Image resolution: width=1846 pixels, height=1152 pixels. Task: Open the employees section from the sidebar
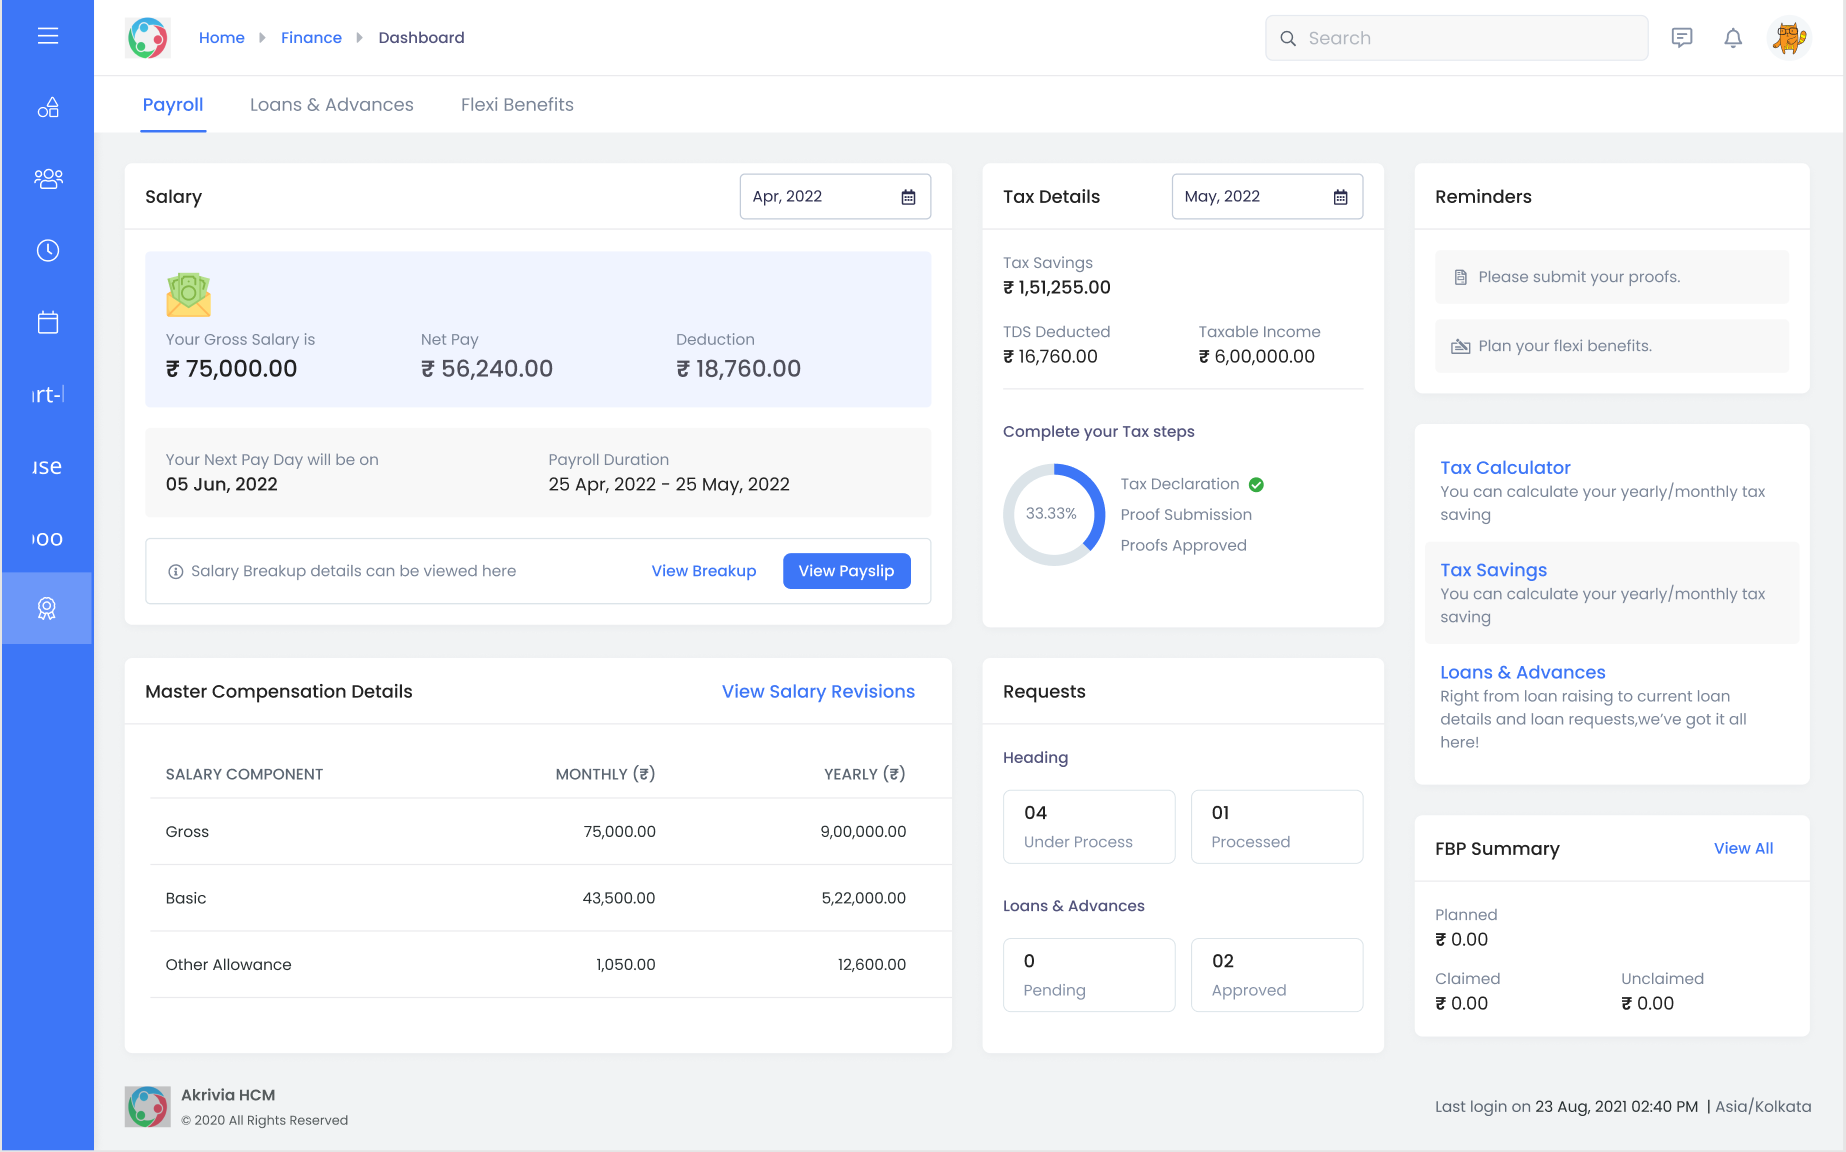point(47,179)
